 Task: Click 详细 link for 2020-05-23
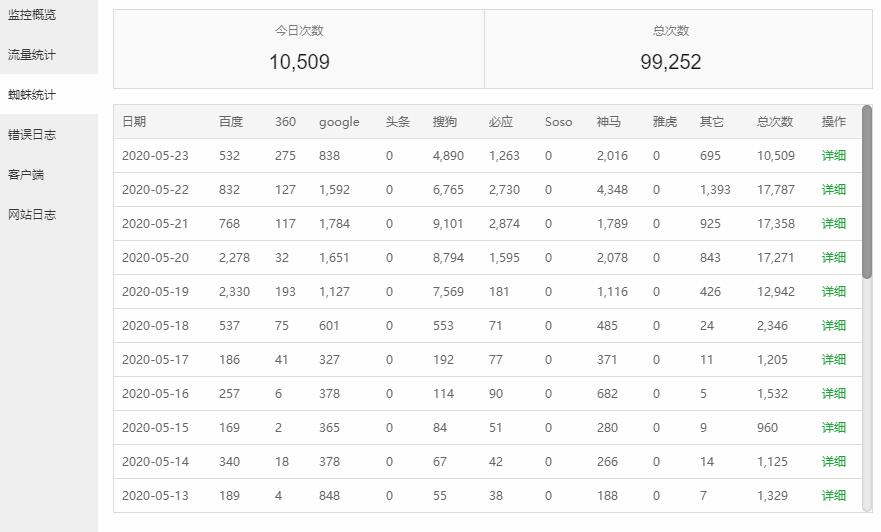(x=833, y=156)
